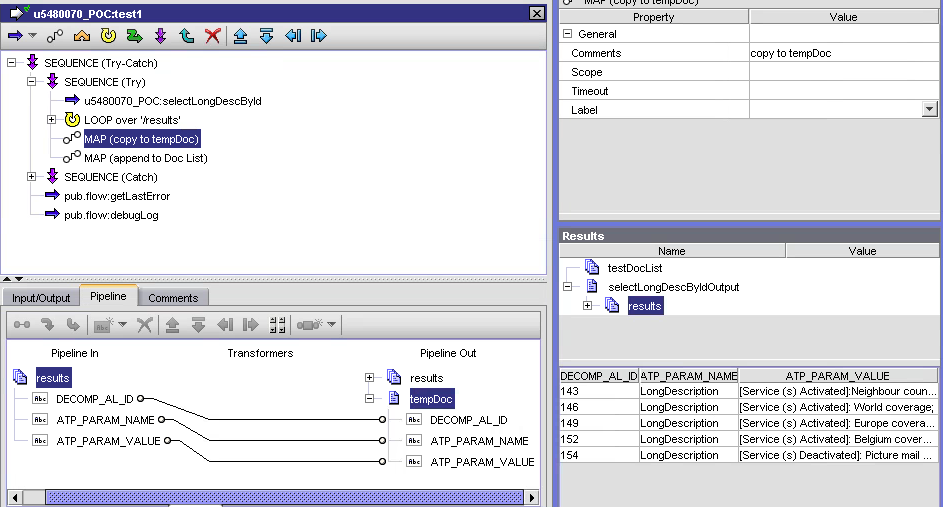Click the New Variable icon in pipeline toolbar
The image size is (943, 507).
click(x=103, y=325)
